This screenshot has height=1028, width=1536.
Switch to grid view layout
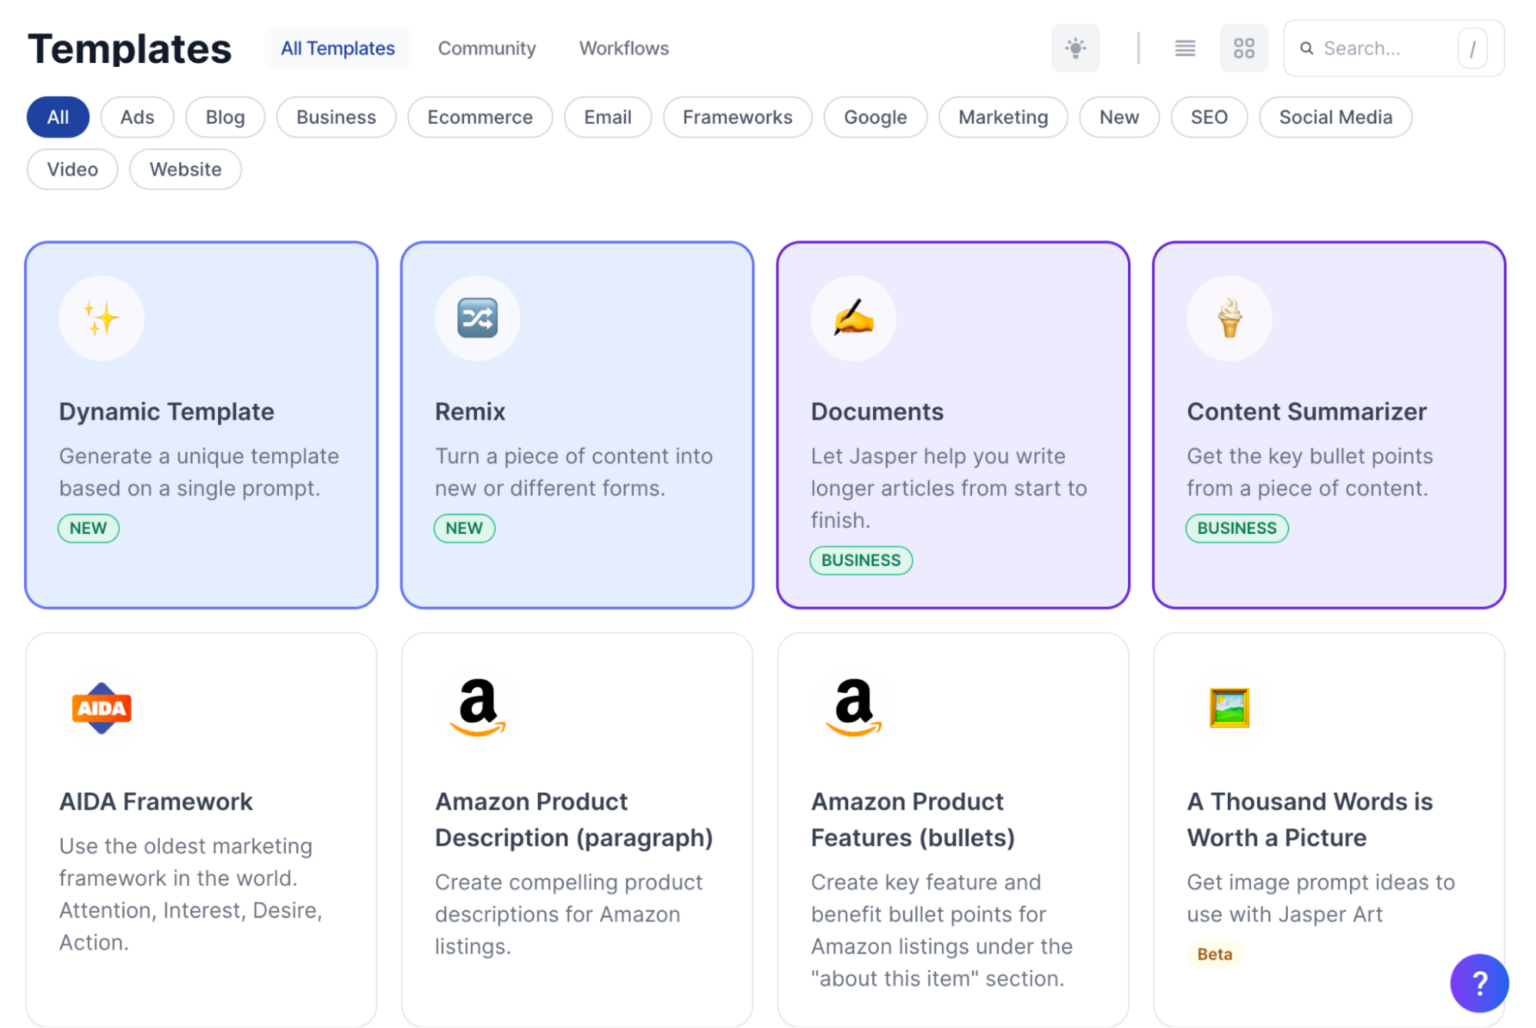click(1244, 48)
